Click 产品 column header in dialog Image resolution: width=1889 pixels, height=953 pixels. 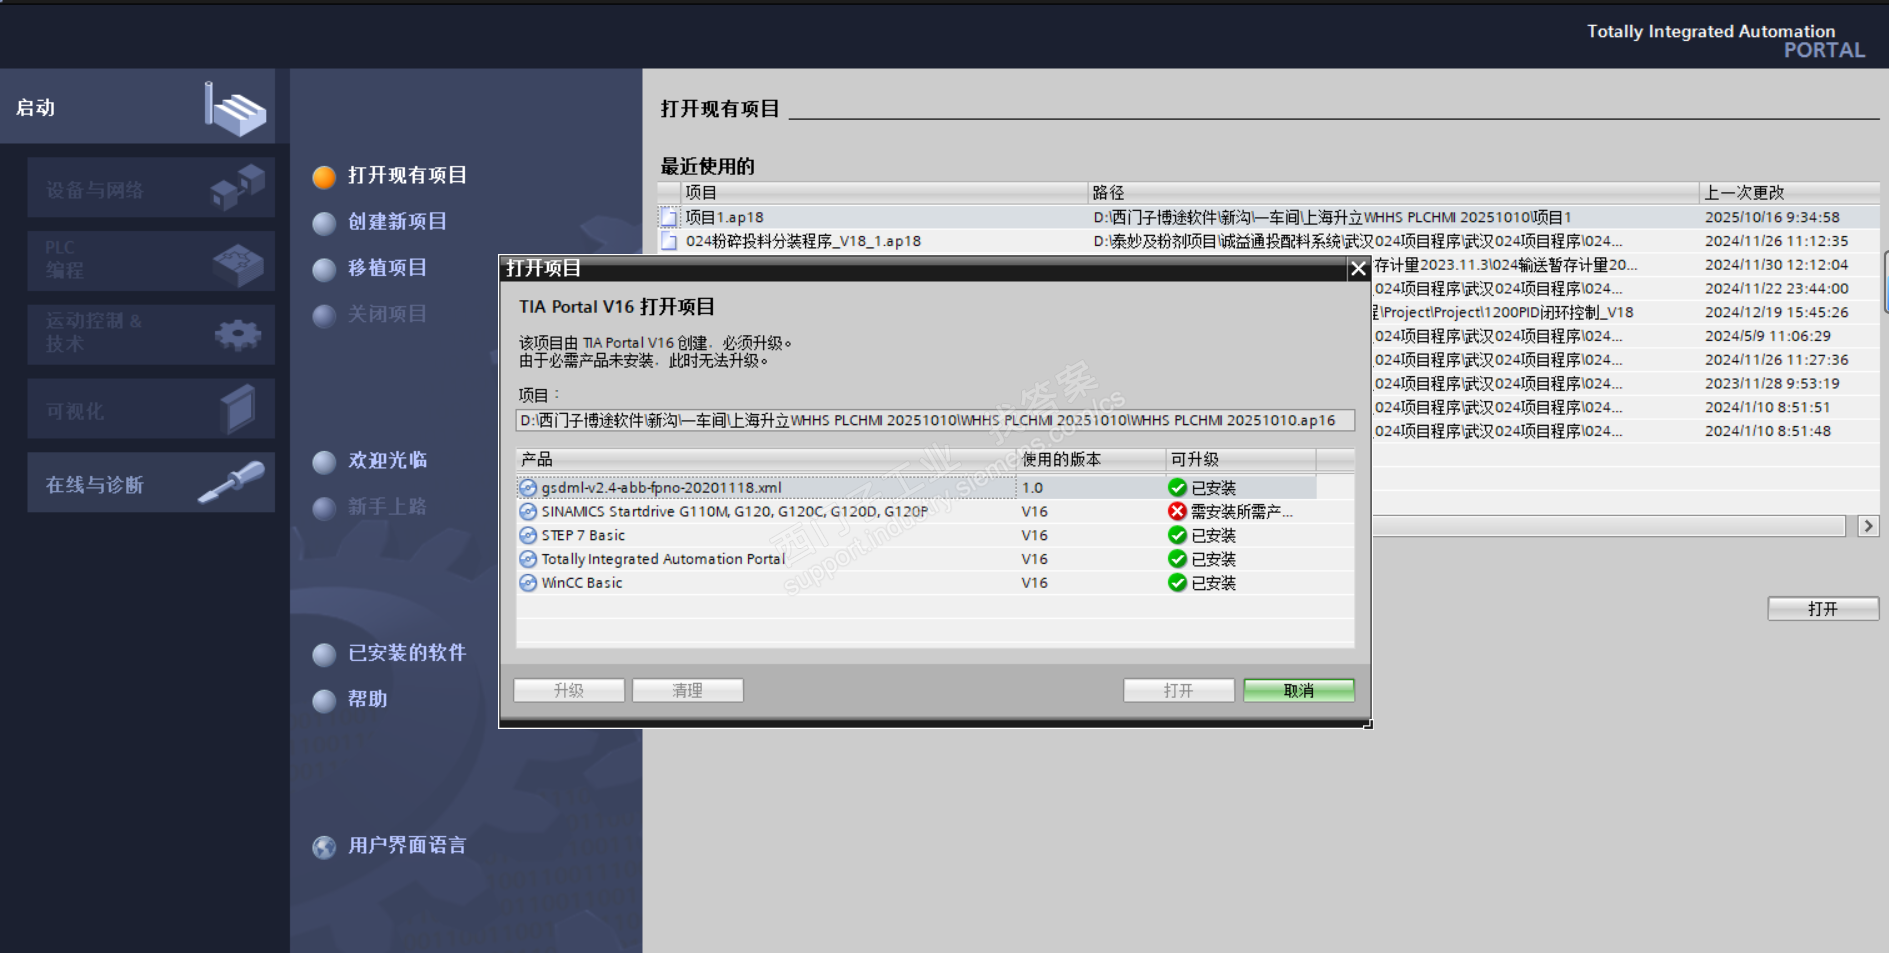pyautogui.click(x=766, y=460)
